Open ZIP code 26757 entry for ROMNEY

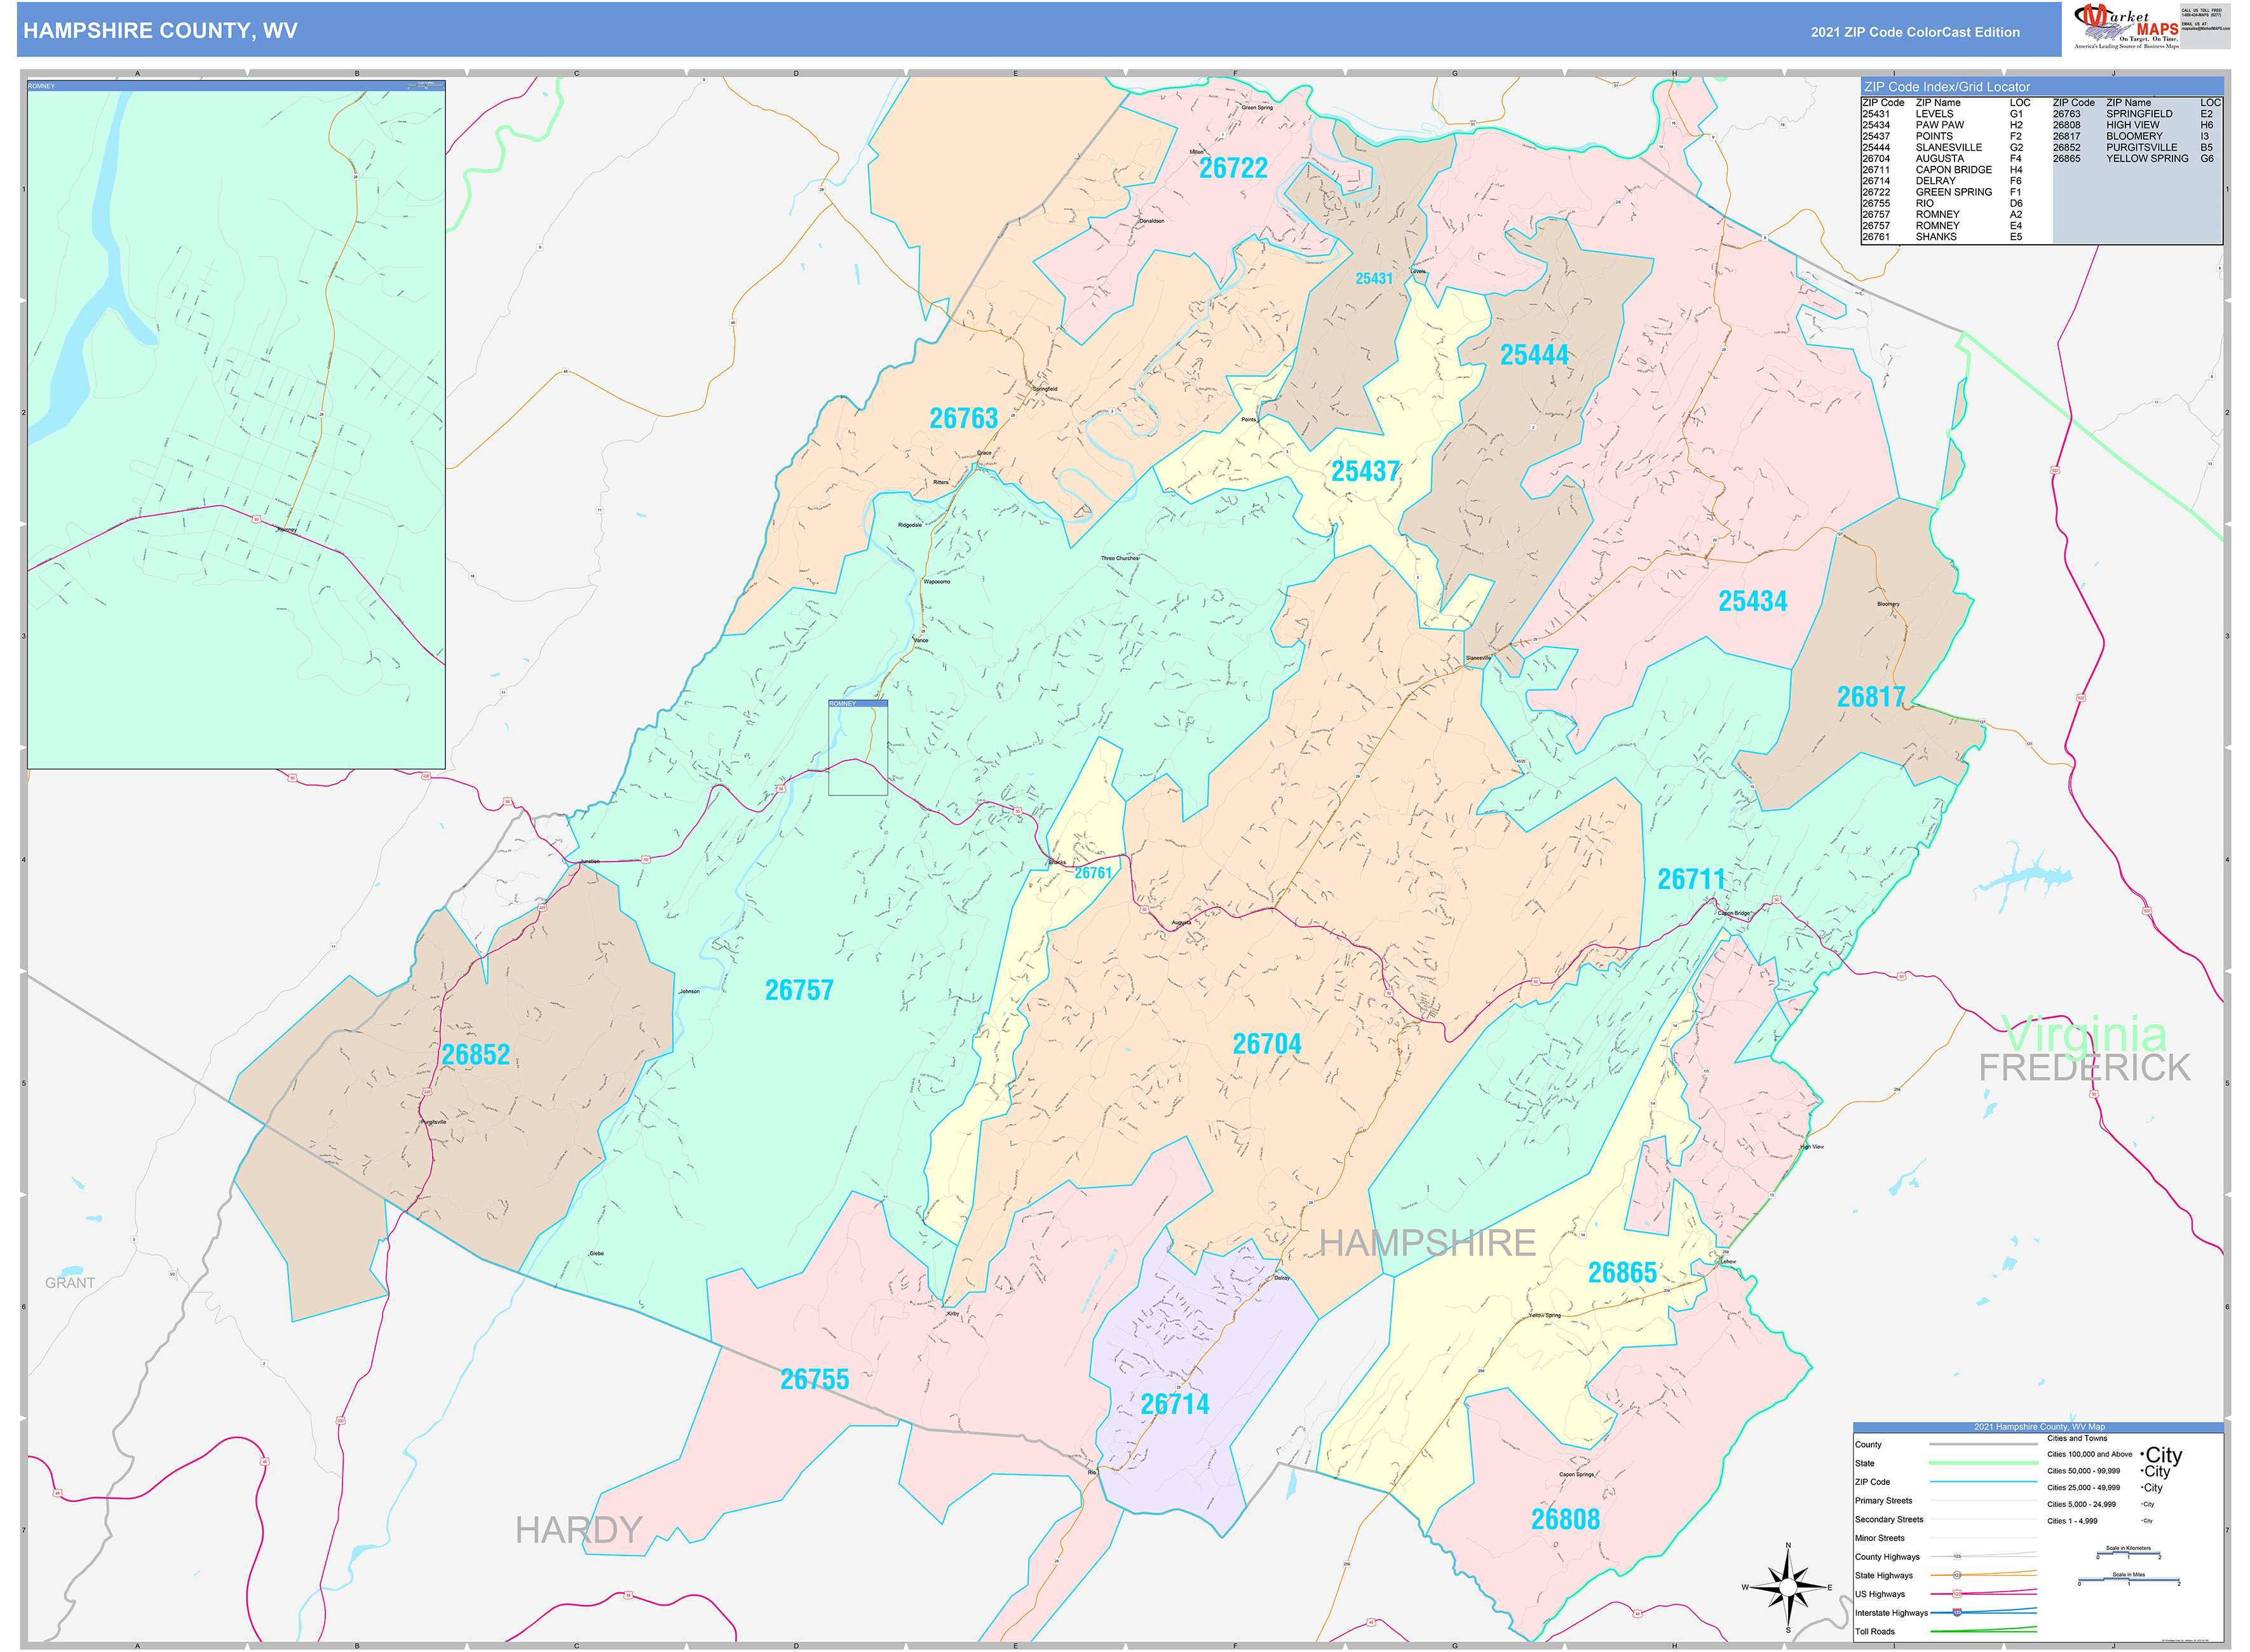point(1938,214)
